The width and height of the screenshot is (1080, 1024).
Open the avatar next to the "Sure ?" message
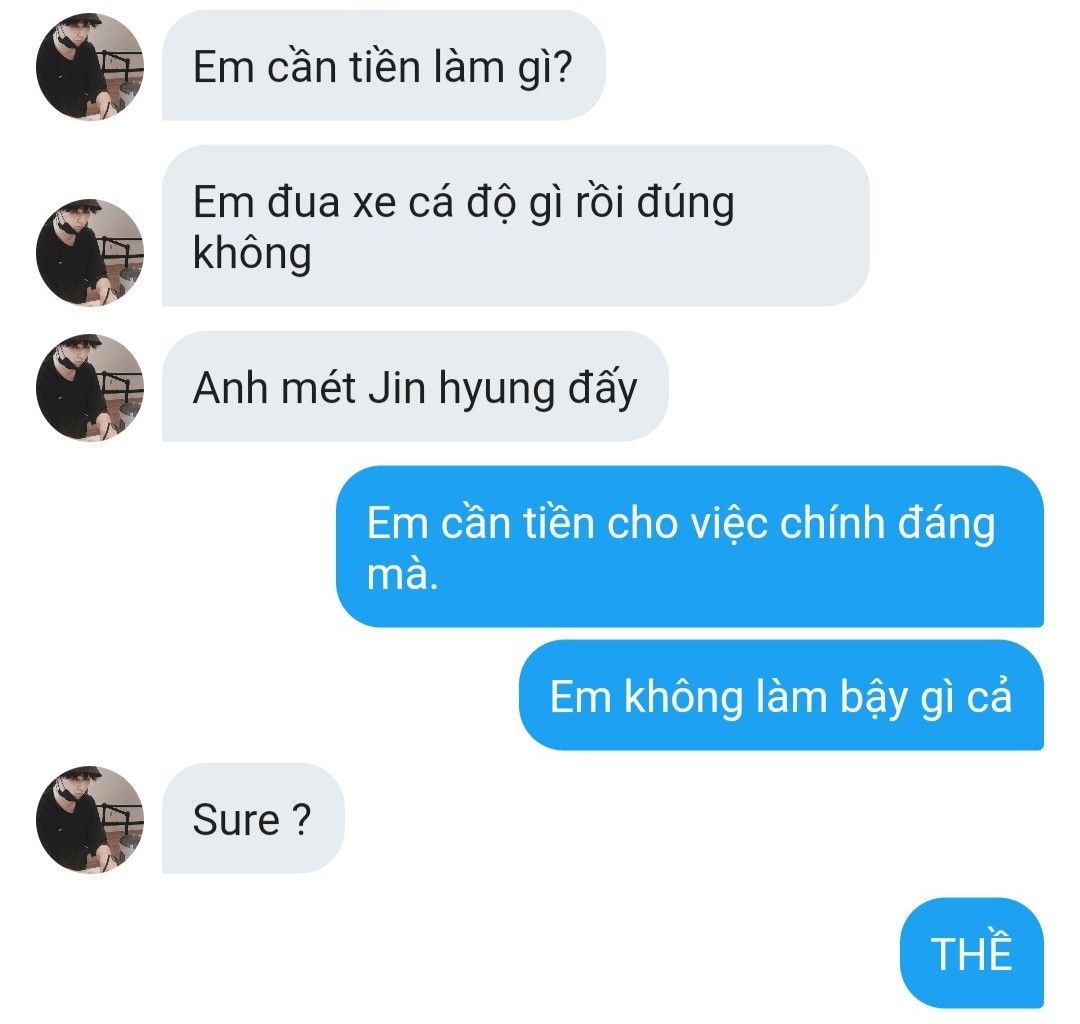point(90,819)
